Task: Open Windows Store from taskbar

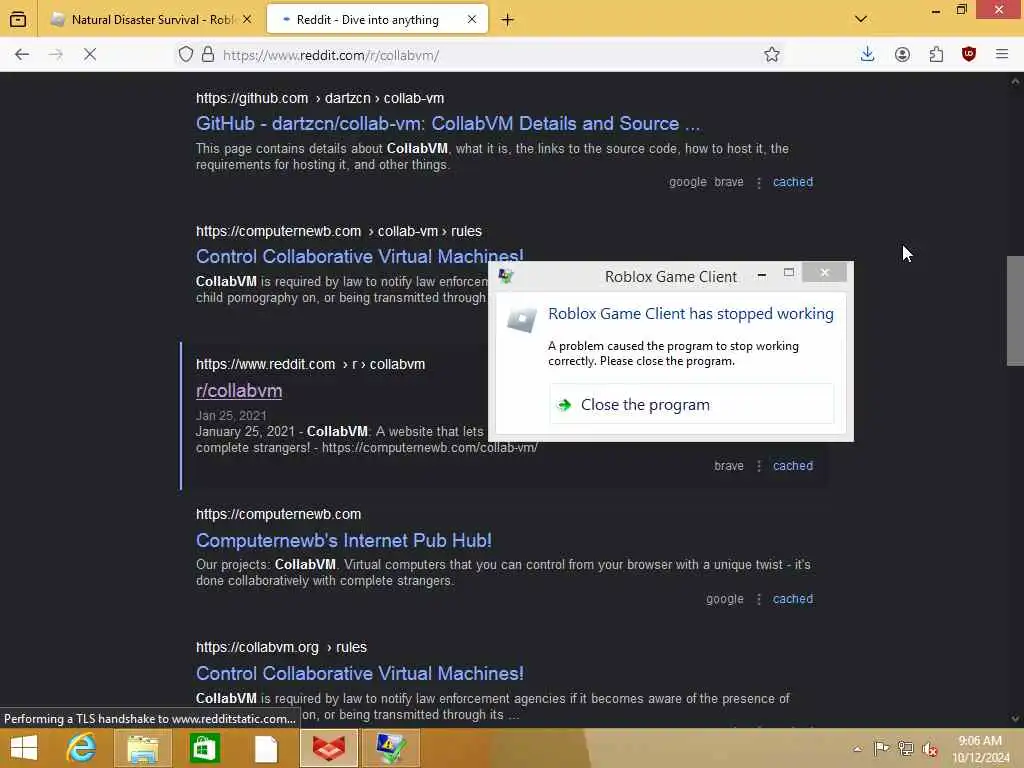Action: click(x=204, y=748)
